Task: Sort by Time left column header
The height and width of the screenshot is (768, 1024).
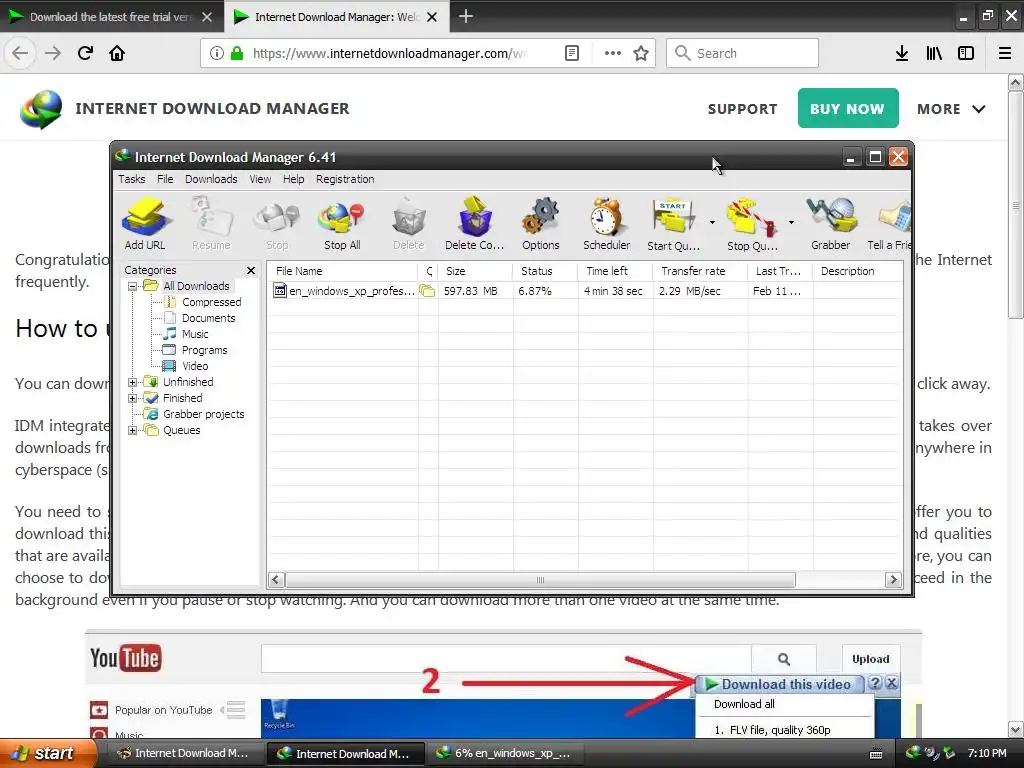Action: coord(615,271)
